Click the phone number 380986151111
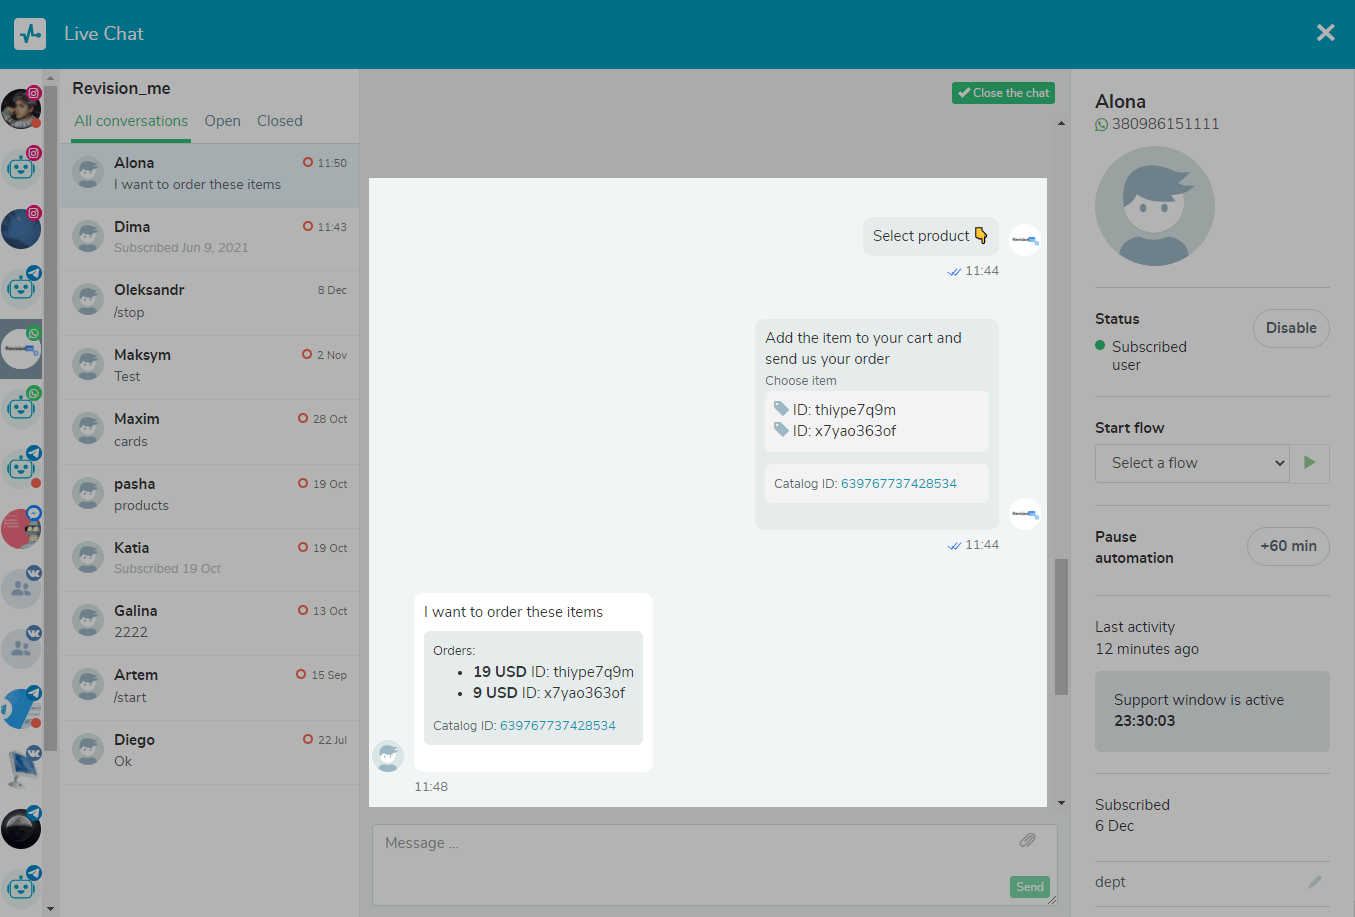 [1165, 124]
